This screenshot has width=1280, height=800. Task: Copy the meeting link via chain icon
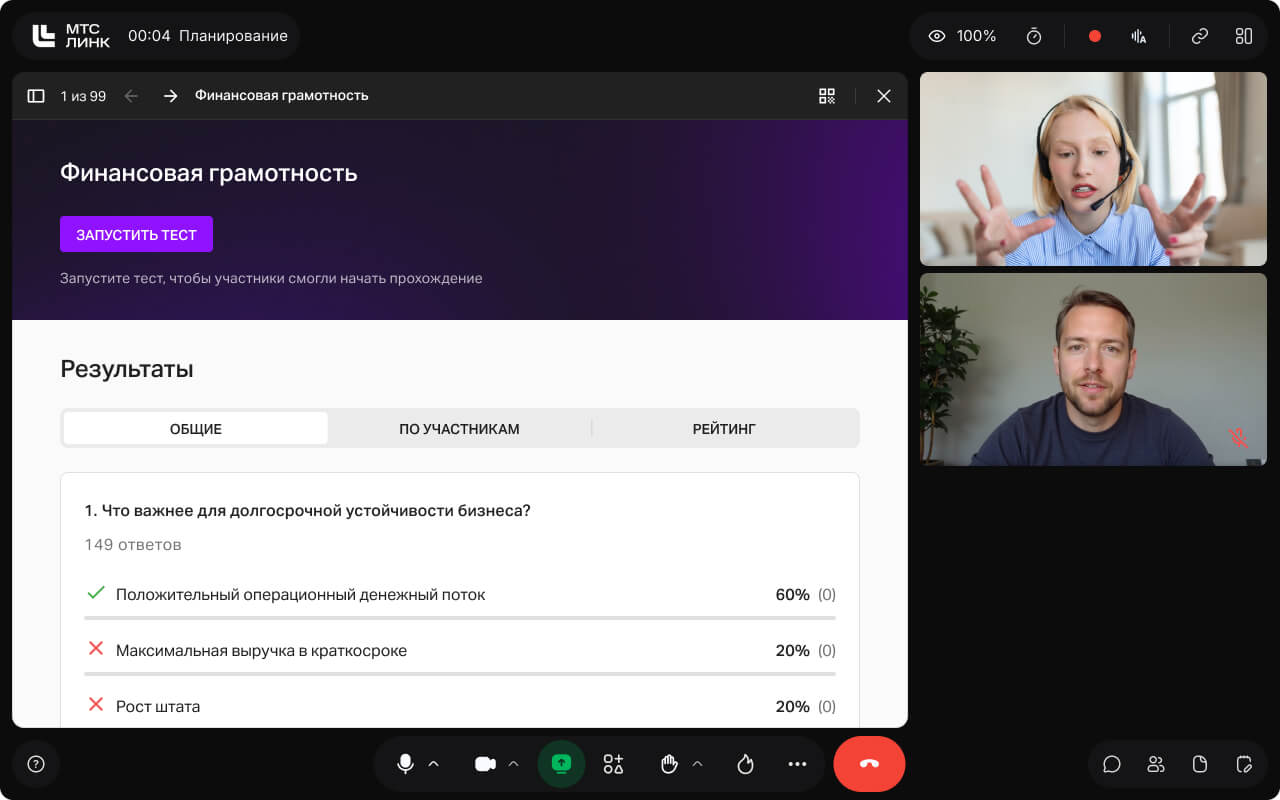(x=1199, y=36)
